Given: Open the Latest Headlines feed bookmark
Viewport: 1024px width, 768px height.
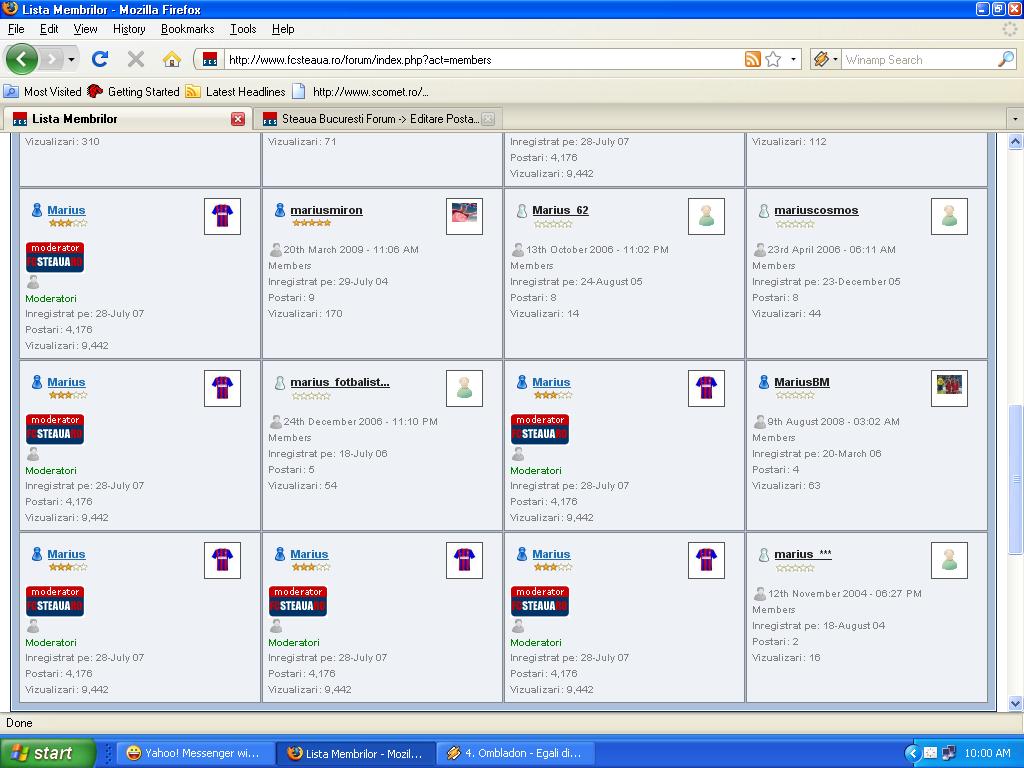Looking at the screenshot, I should 236,92.
